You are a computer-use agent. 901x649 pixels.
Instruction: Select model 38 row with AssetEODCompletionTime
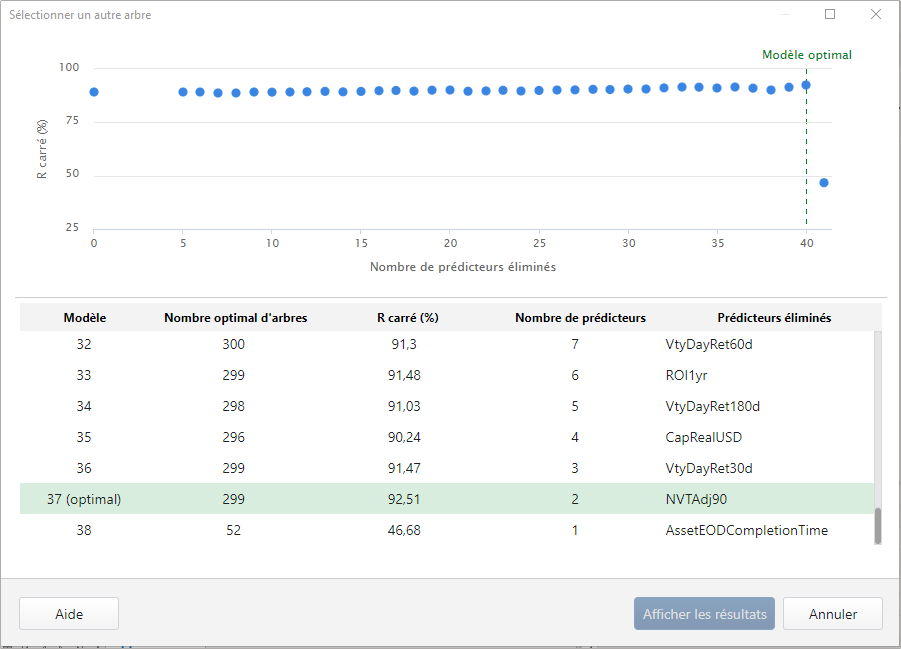tap(400, 530)
